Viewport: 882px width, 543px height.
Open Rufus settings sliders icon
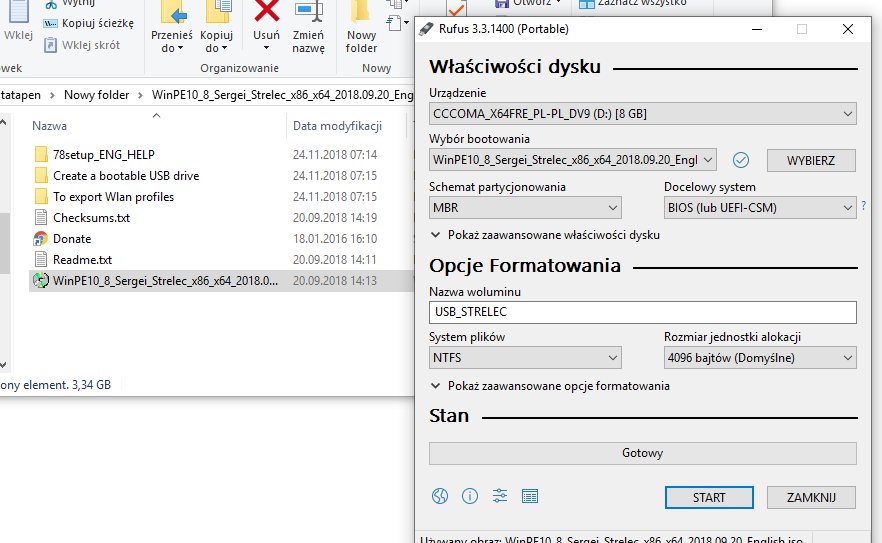[500, 496]
